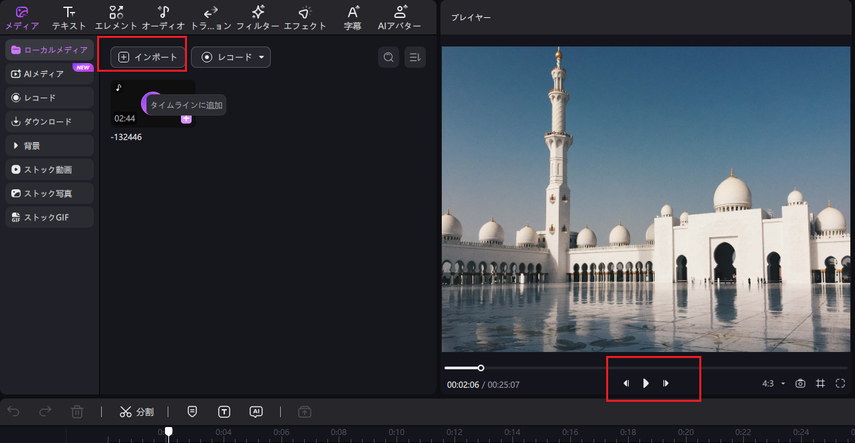Click the 00:02:06 current time text
This screenshot has width=855, height=443.
click(x=463, y=385)
